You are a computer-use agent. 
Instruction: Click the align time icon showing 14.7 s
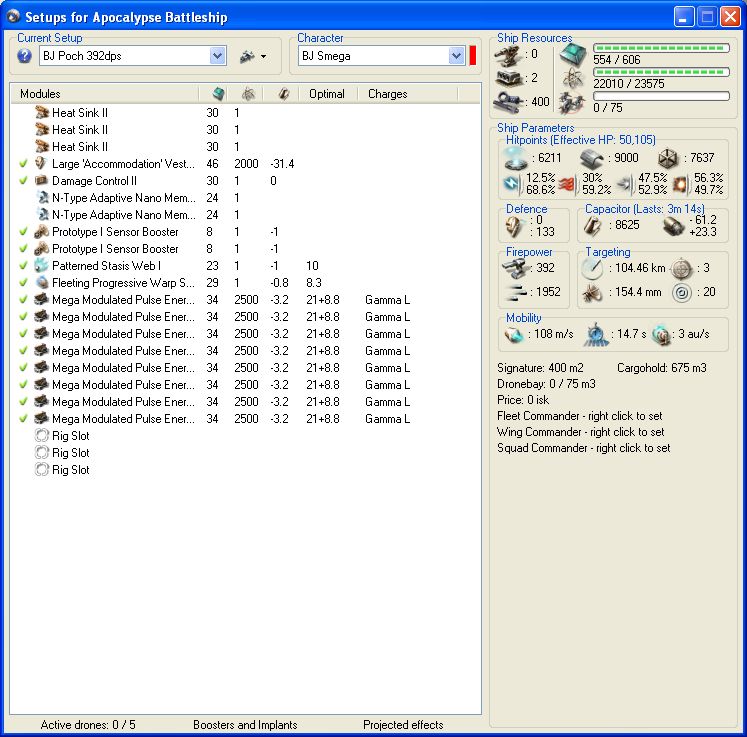[596, 334]
